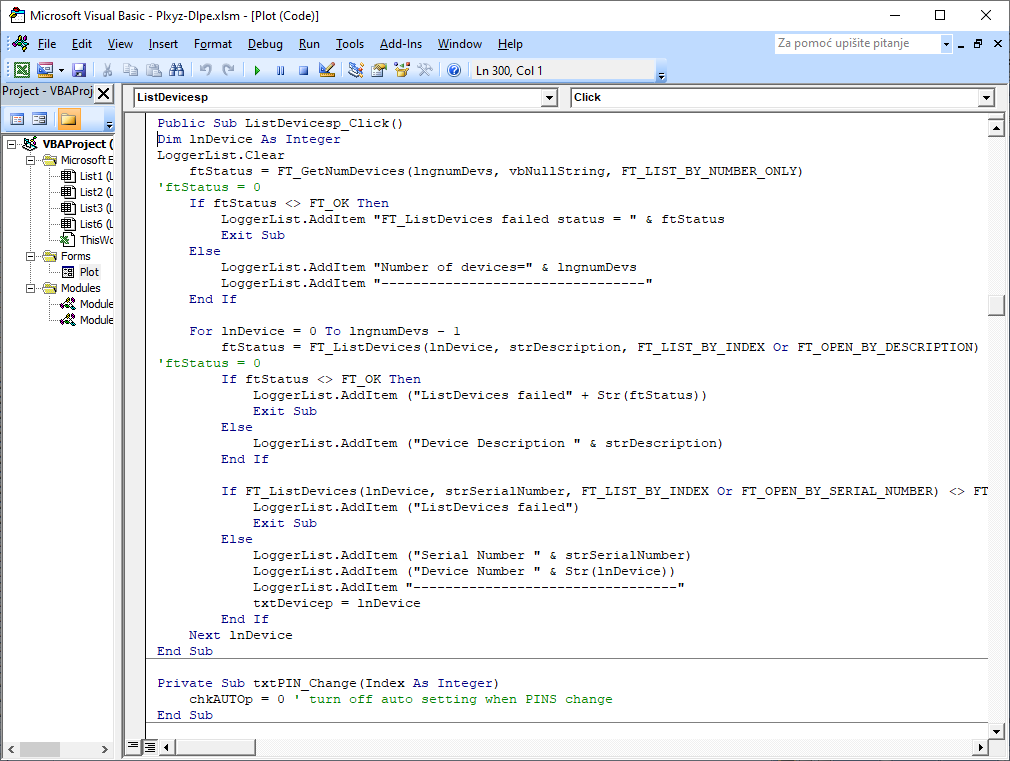
Task: Collapse the Forms folder
Action: point(30,256)
